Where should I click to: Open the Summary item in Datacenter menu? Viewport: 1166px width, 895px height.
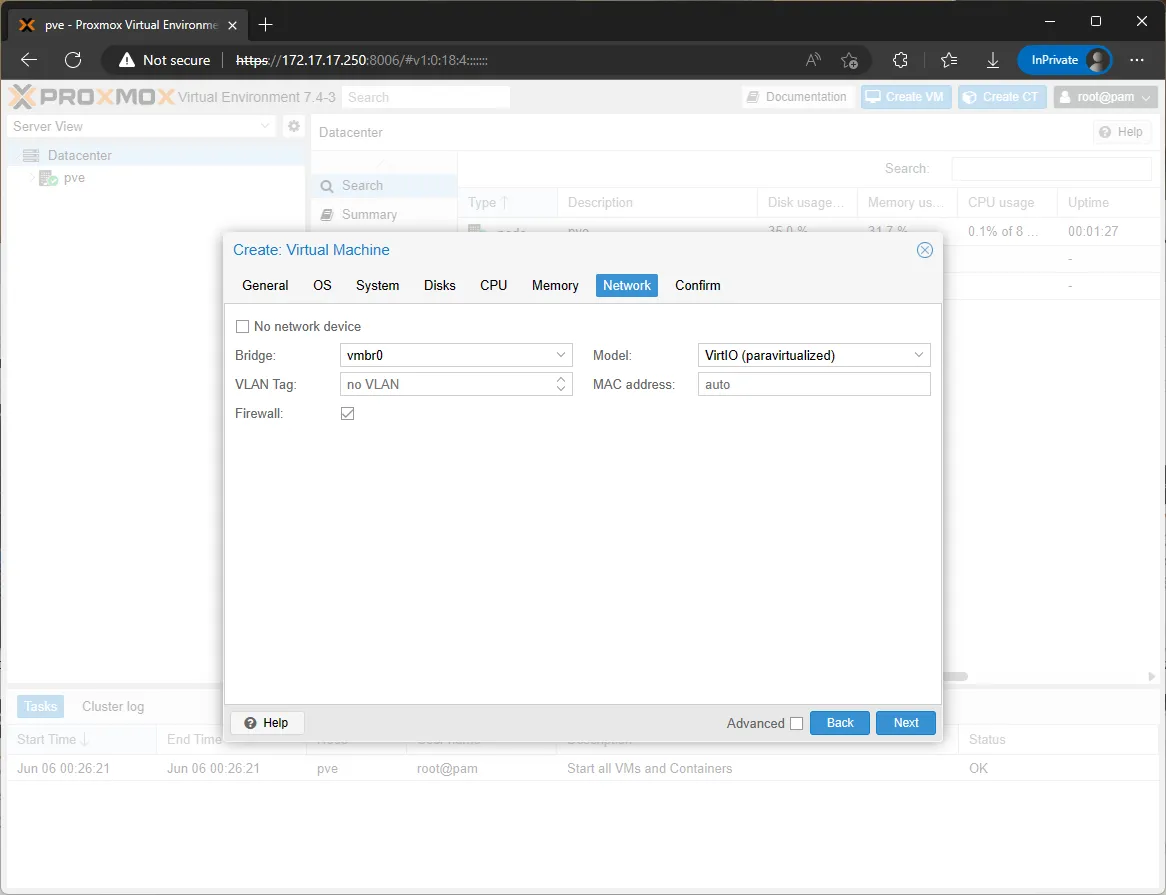384,215
